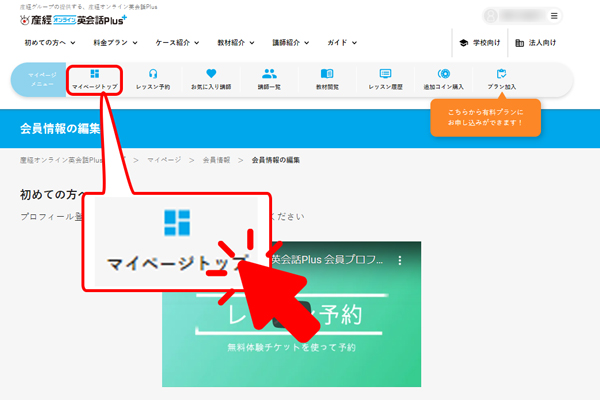Image resolution: width=600 pixels, height=400 pixels.
Task: Open 追加コイン購入 coin icon
Action: click(x=443, y=74)
